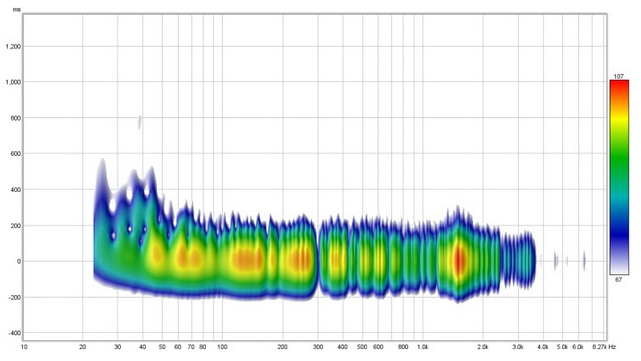641x361 pixels.
Task: Click the ms unit label at top left
Action: point(16,9)
